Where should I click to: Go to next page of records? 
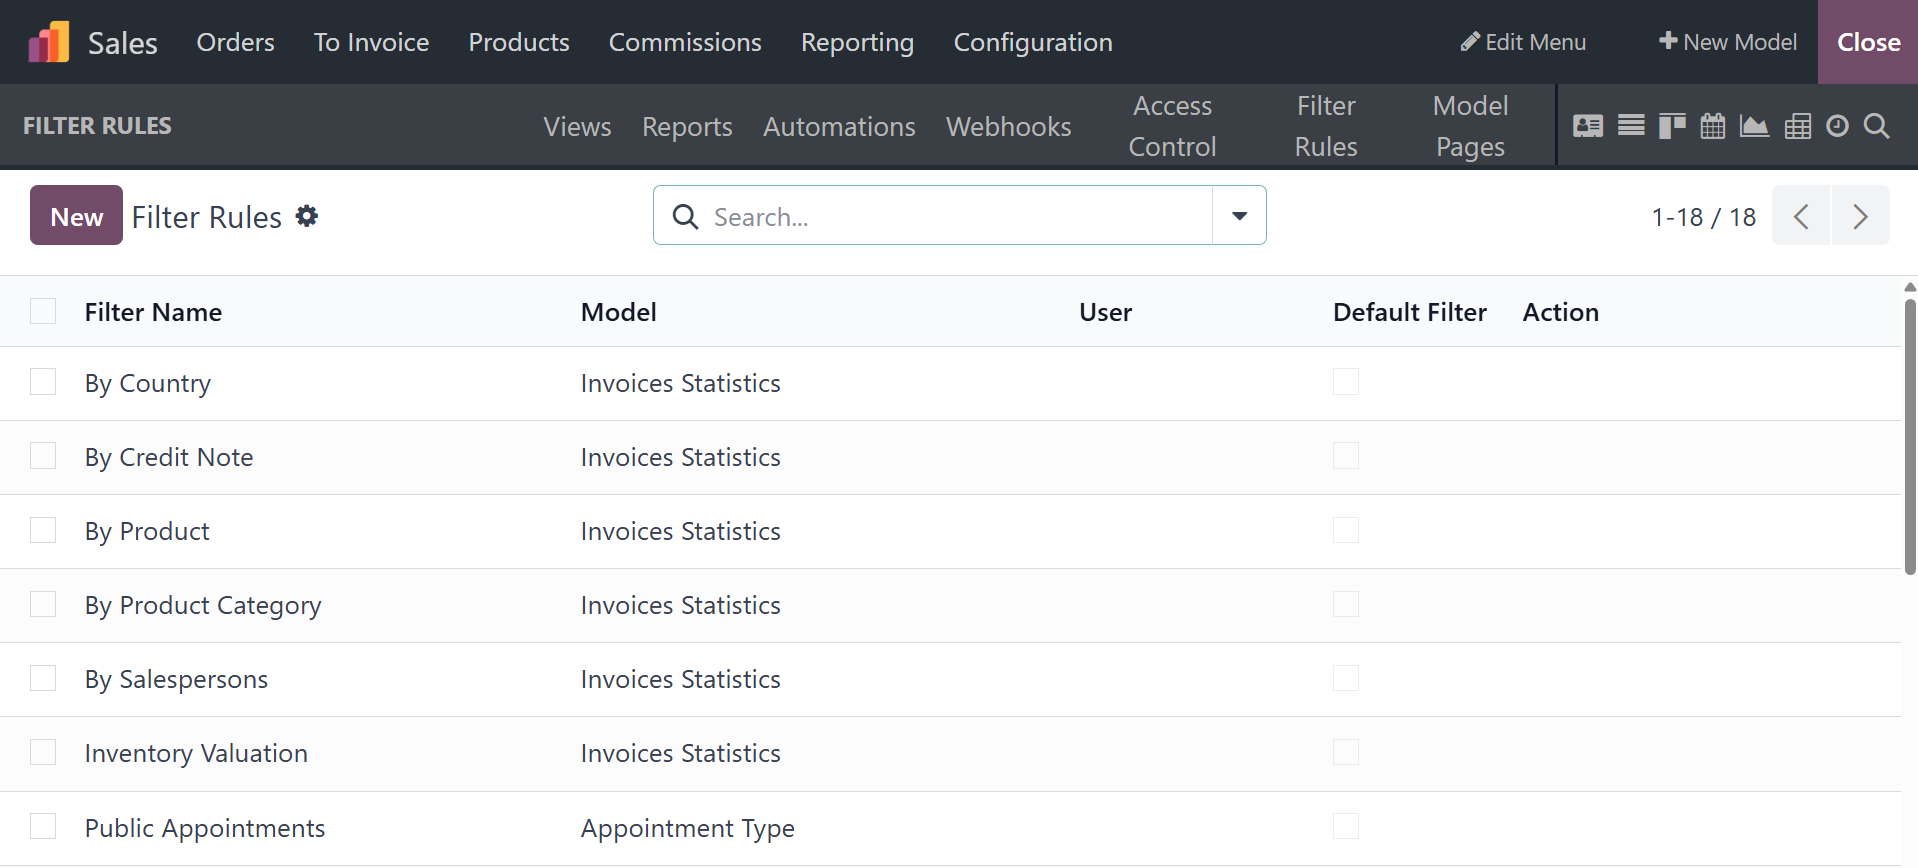point(1860,216)
